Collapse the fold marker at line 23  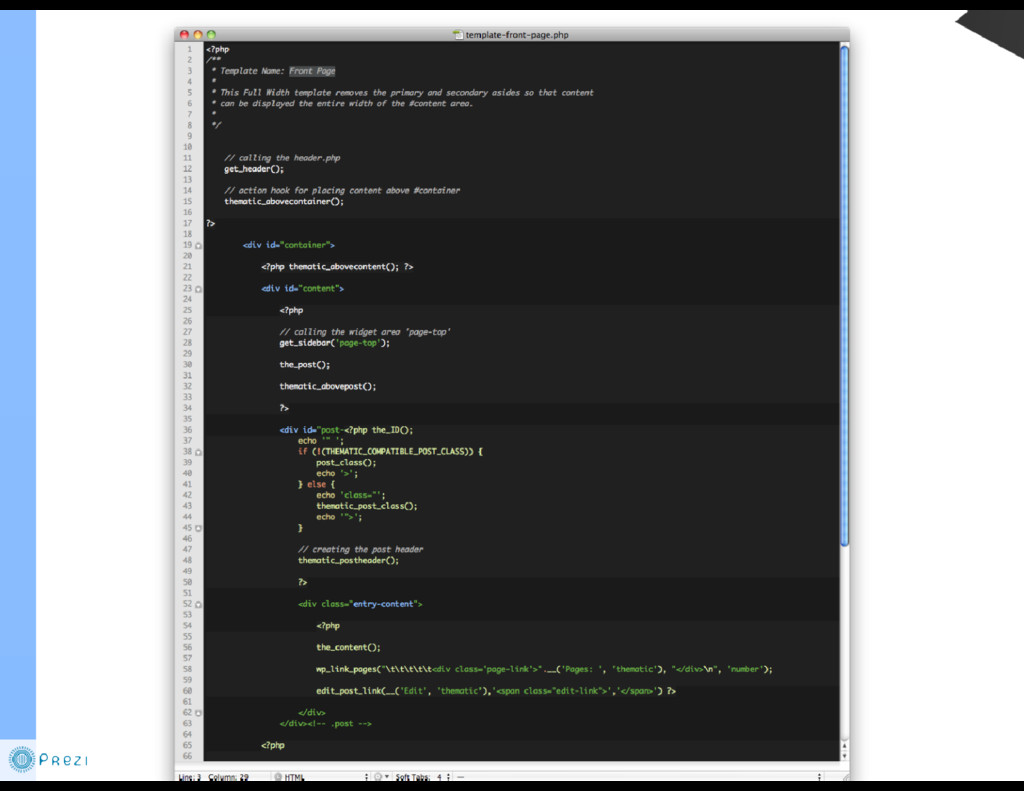(199, 289)
